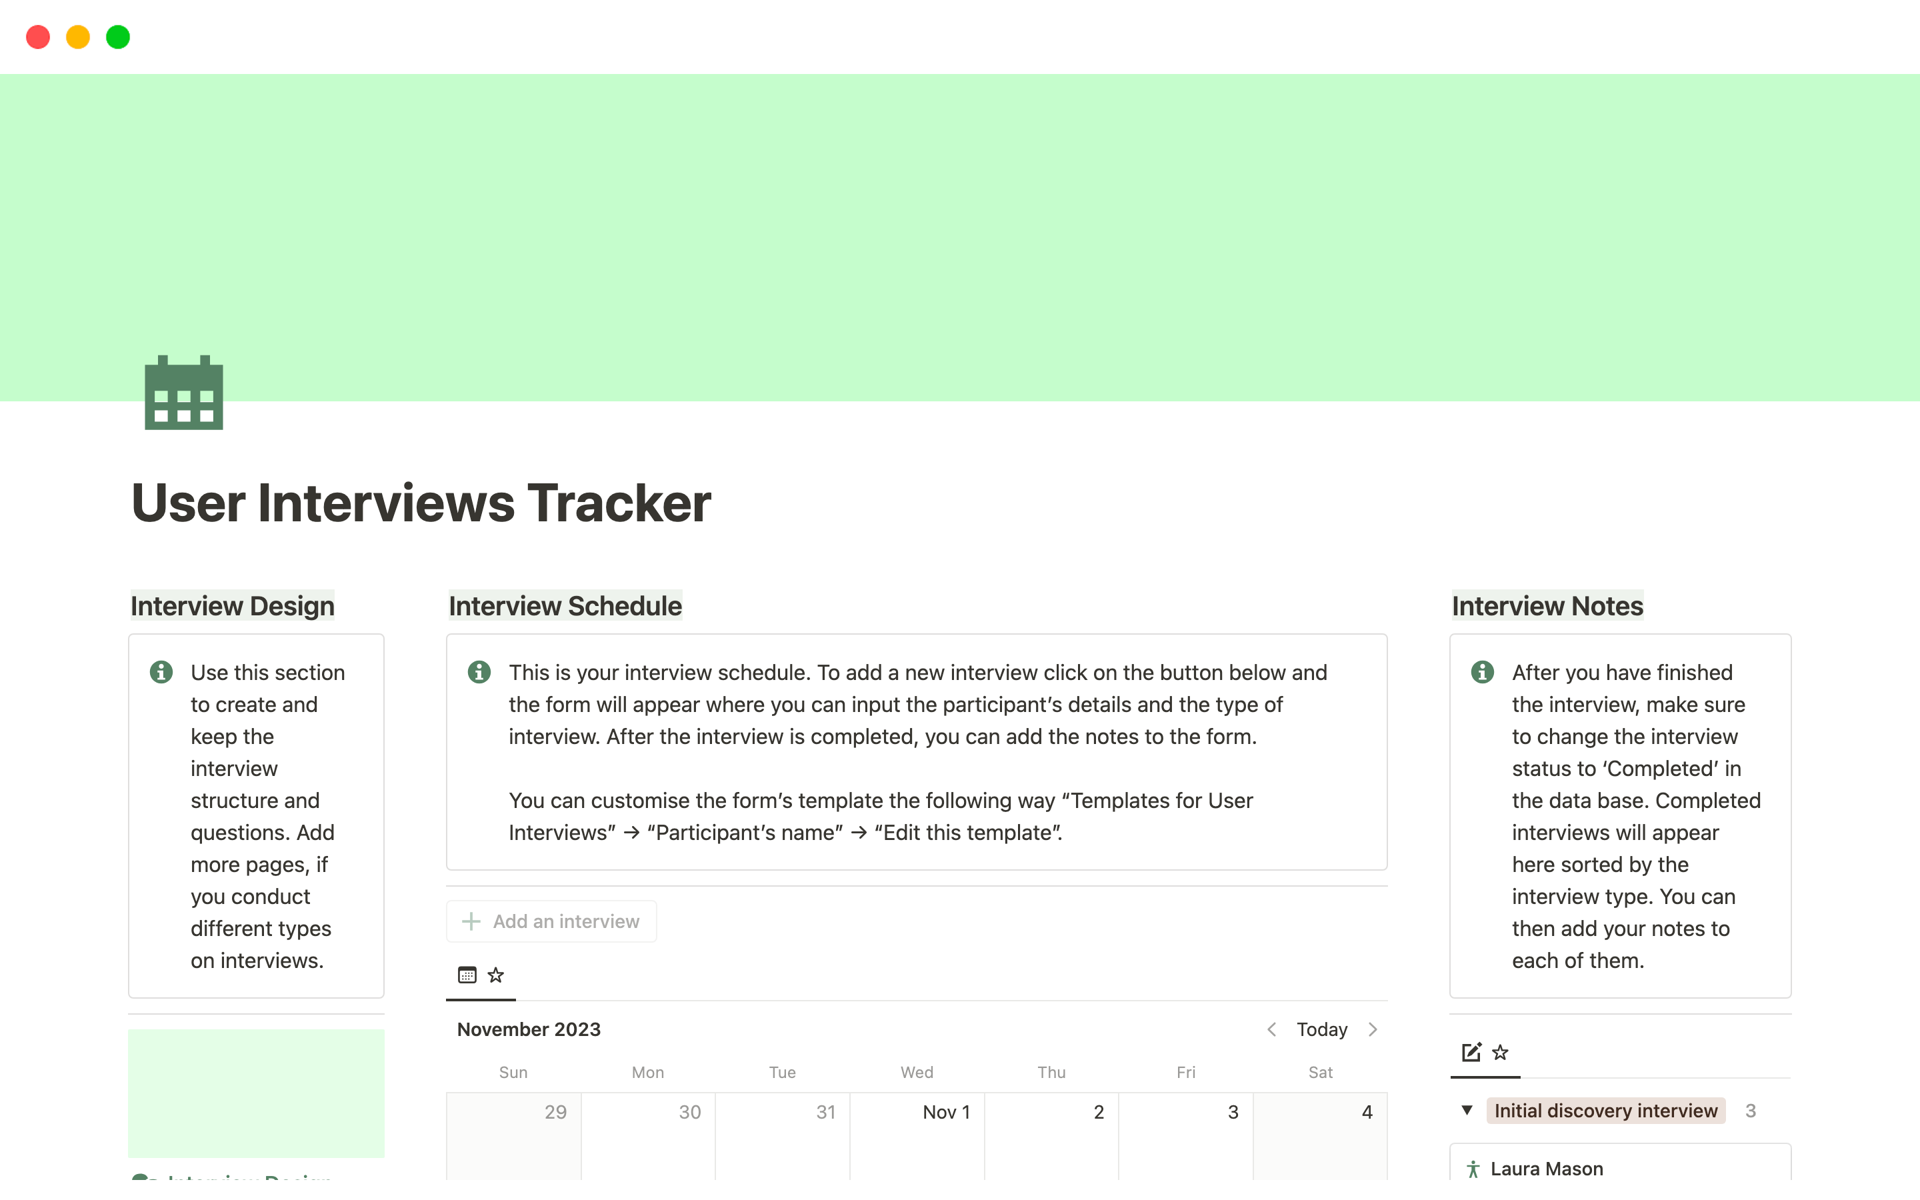1920x1200 pixels.
Task: Click the green Interview Design section card
Action: [x=257, y=1094]
